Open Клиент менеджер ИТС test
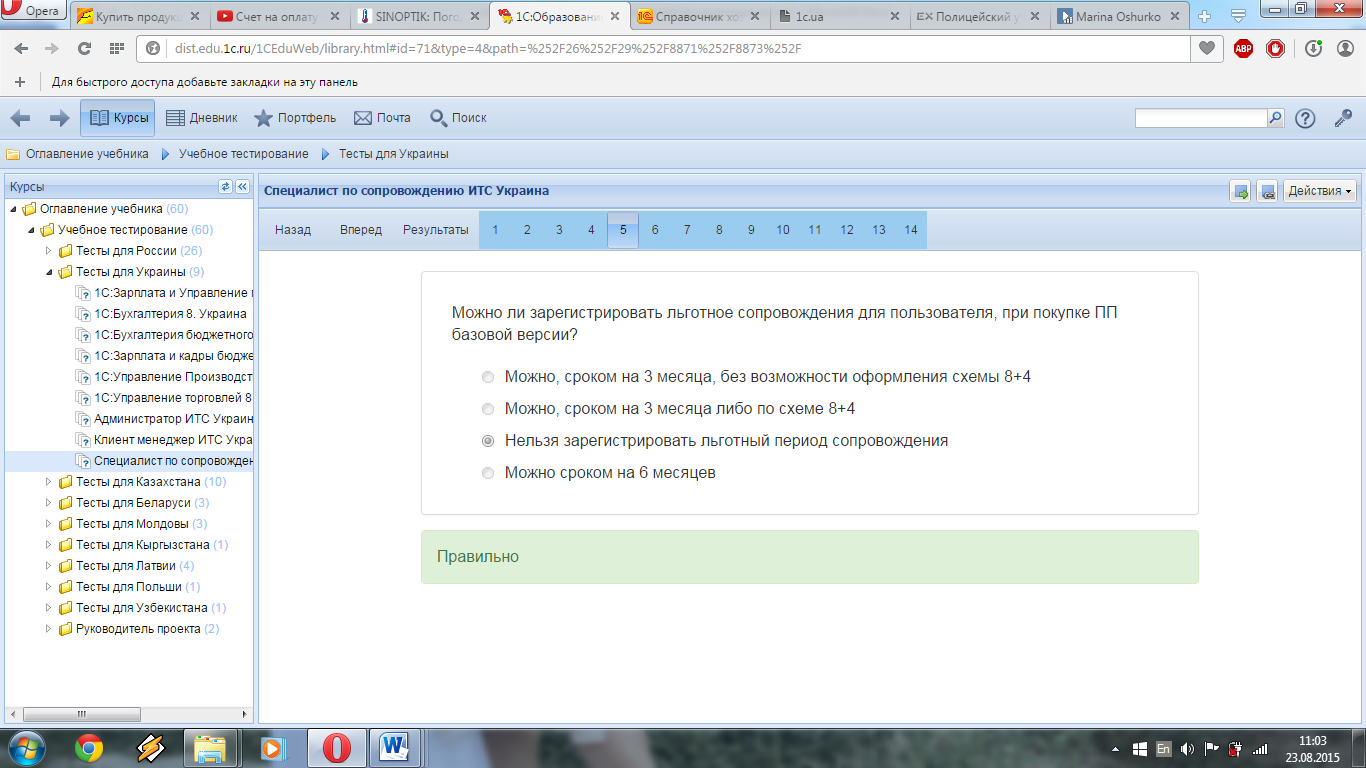 pyautogui.click(x=173, y=440)
